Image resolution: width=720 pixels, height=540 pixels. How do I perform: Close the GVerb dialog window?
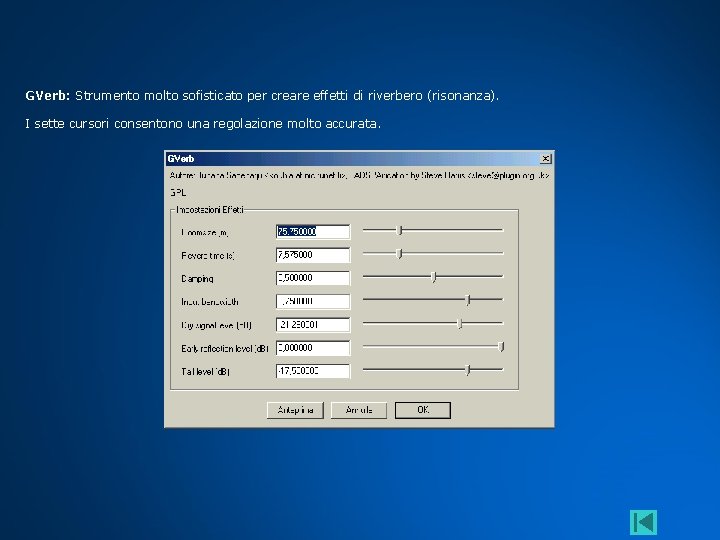546,159
